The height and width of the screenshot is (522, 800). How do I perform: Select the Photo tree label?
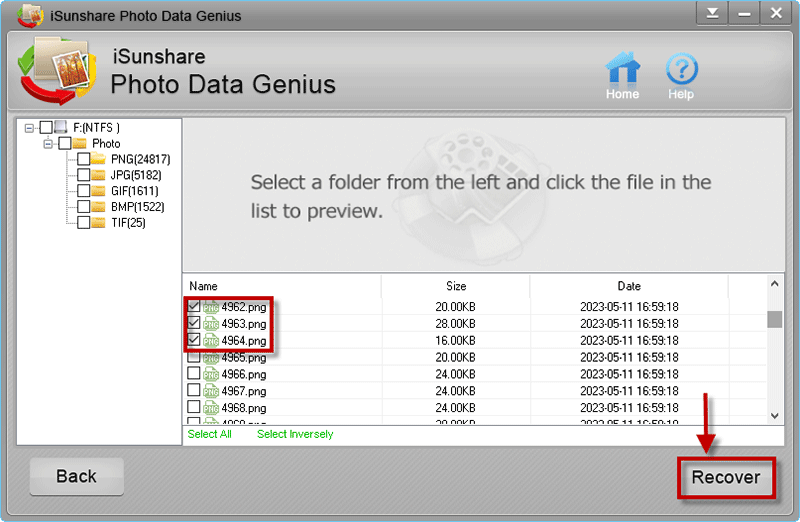pos(106,143)
